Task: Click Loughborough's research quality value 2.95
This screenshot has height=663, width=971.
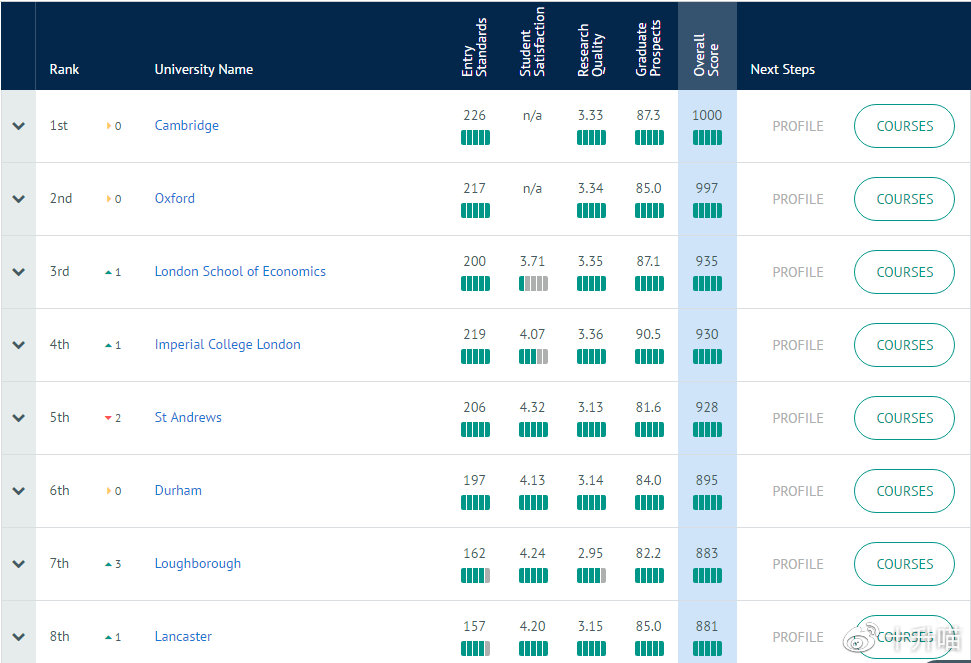Action: (590, 554)
